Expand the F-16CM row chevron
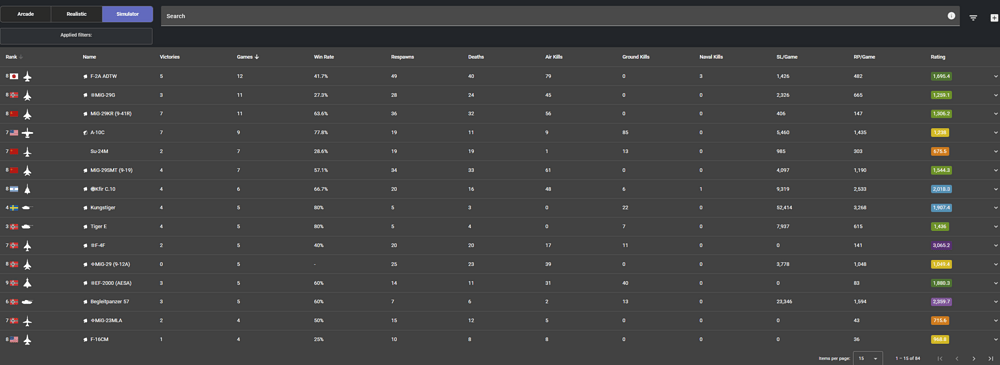1000x365 pixels. [996, 339]
